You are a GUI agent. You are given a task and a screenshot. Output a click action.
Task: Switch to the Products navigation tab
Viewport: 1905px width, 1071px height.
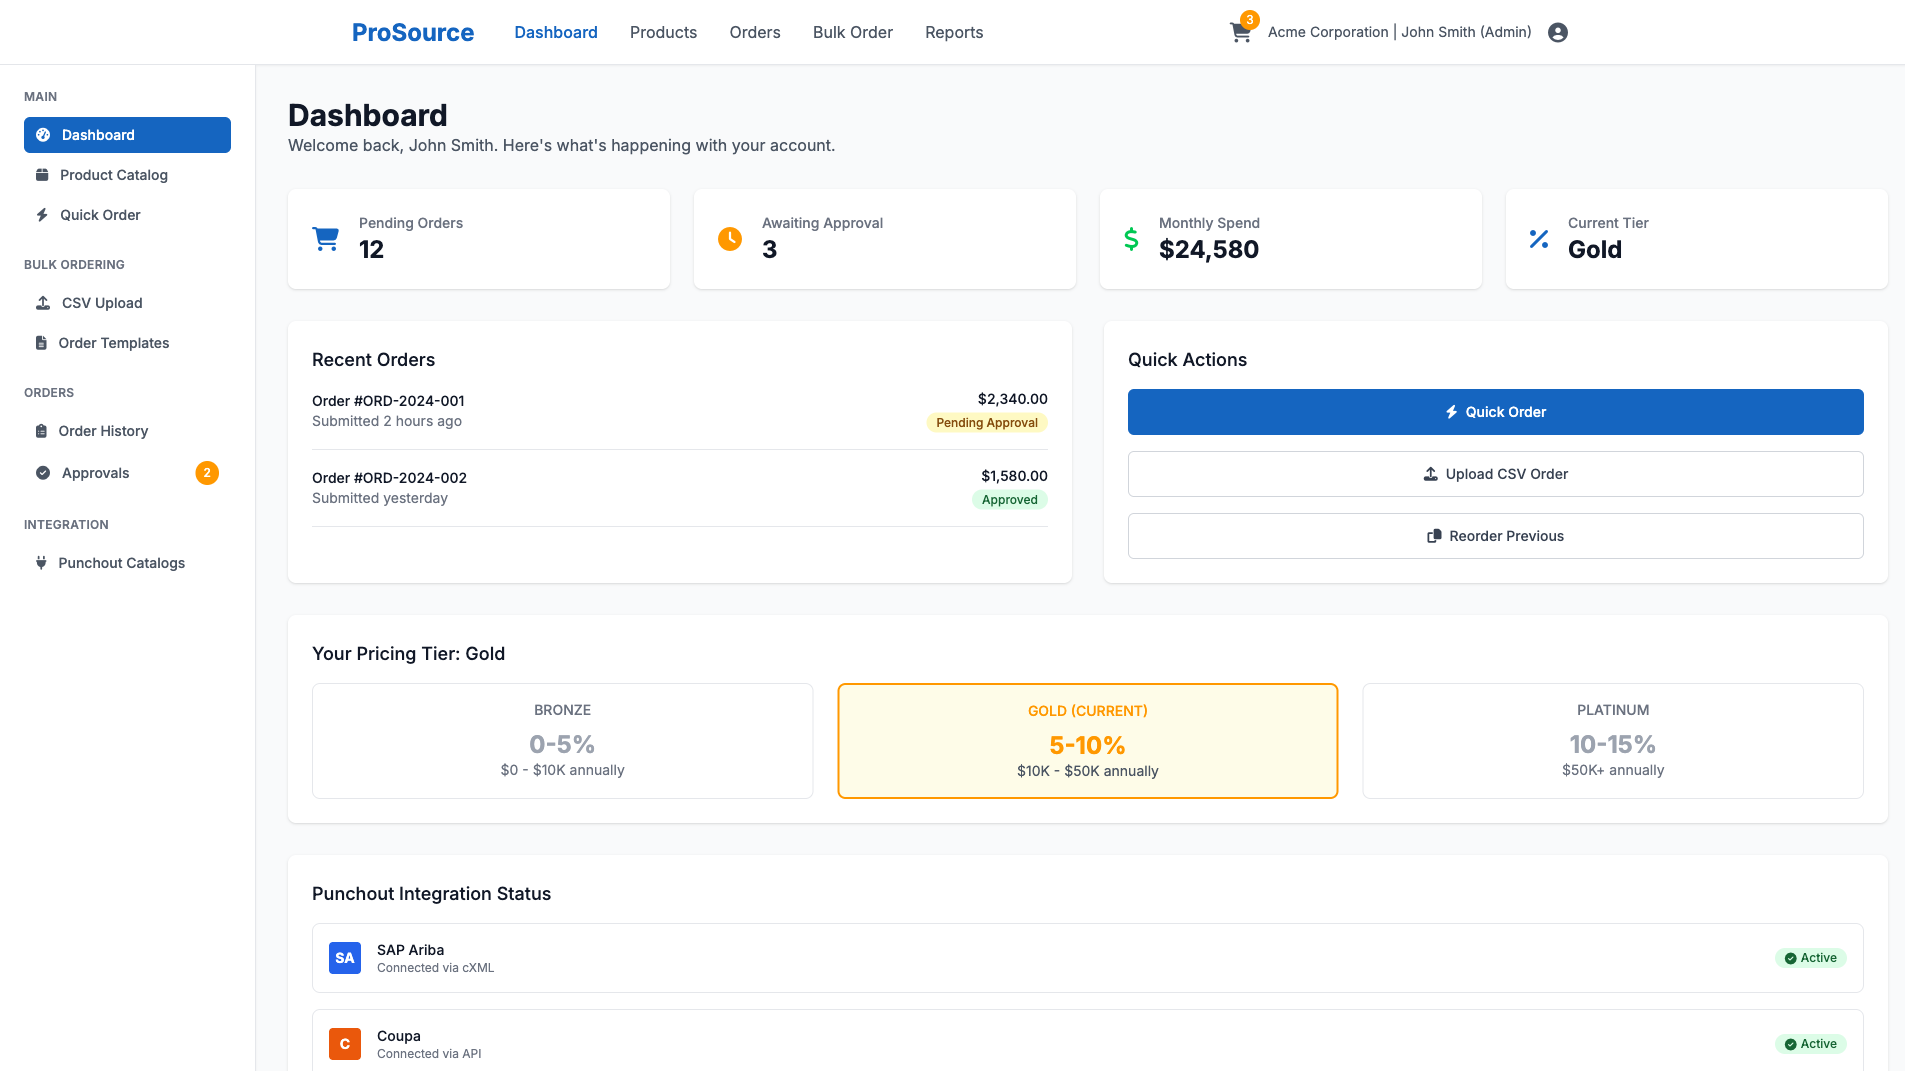pyautogui.click(x=663, y=31)
